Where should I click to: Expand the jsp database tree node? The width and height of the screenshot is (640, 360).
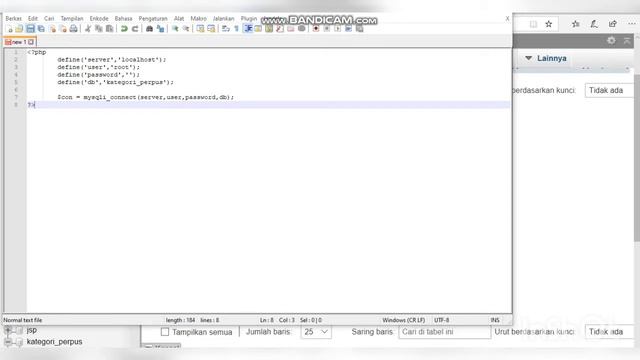pyautogui.click(x=8, y=330)
